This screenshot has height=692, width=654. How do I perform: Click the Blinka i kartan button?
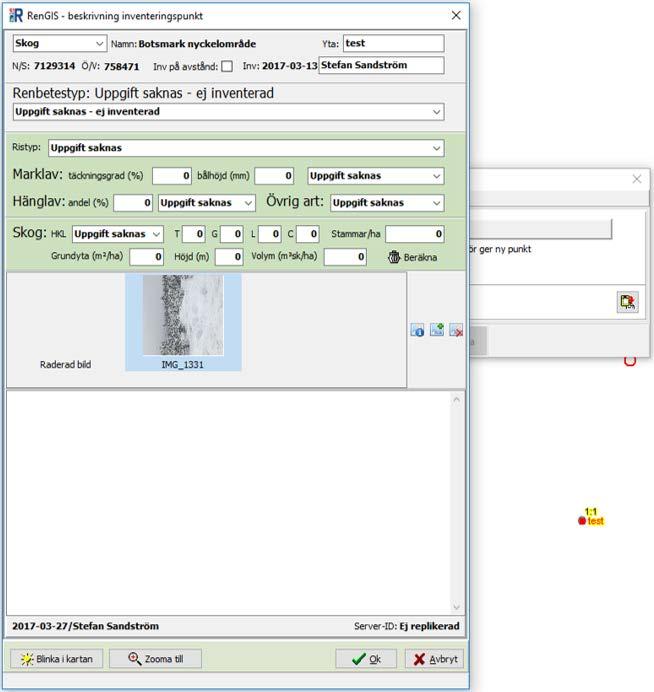click(x=56, y=659)
